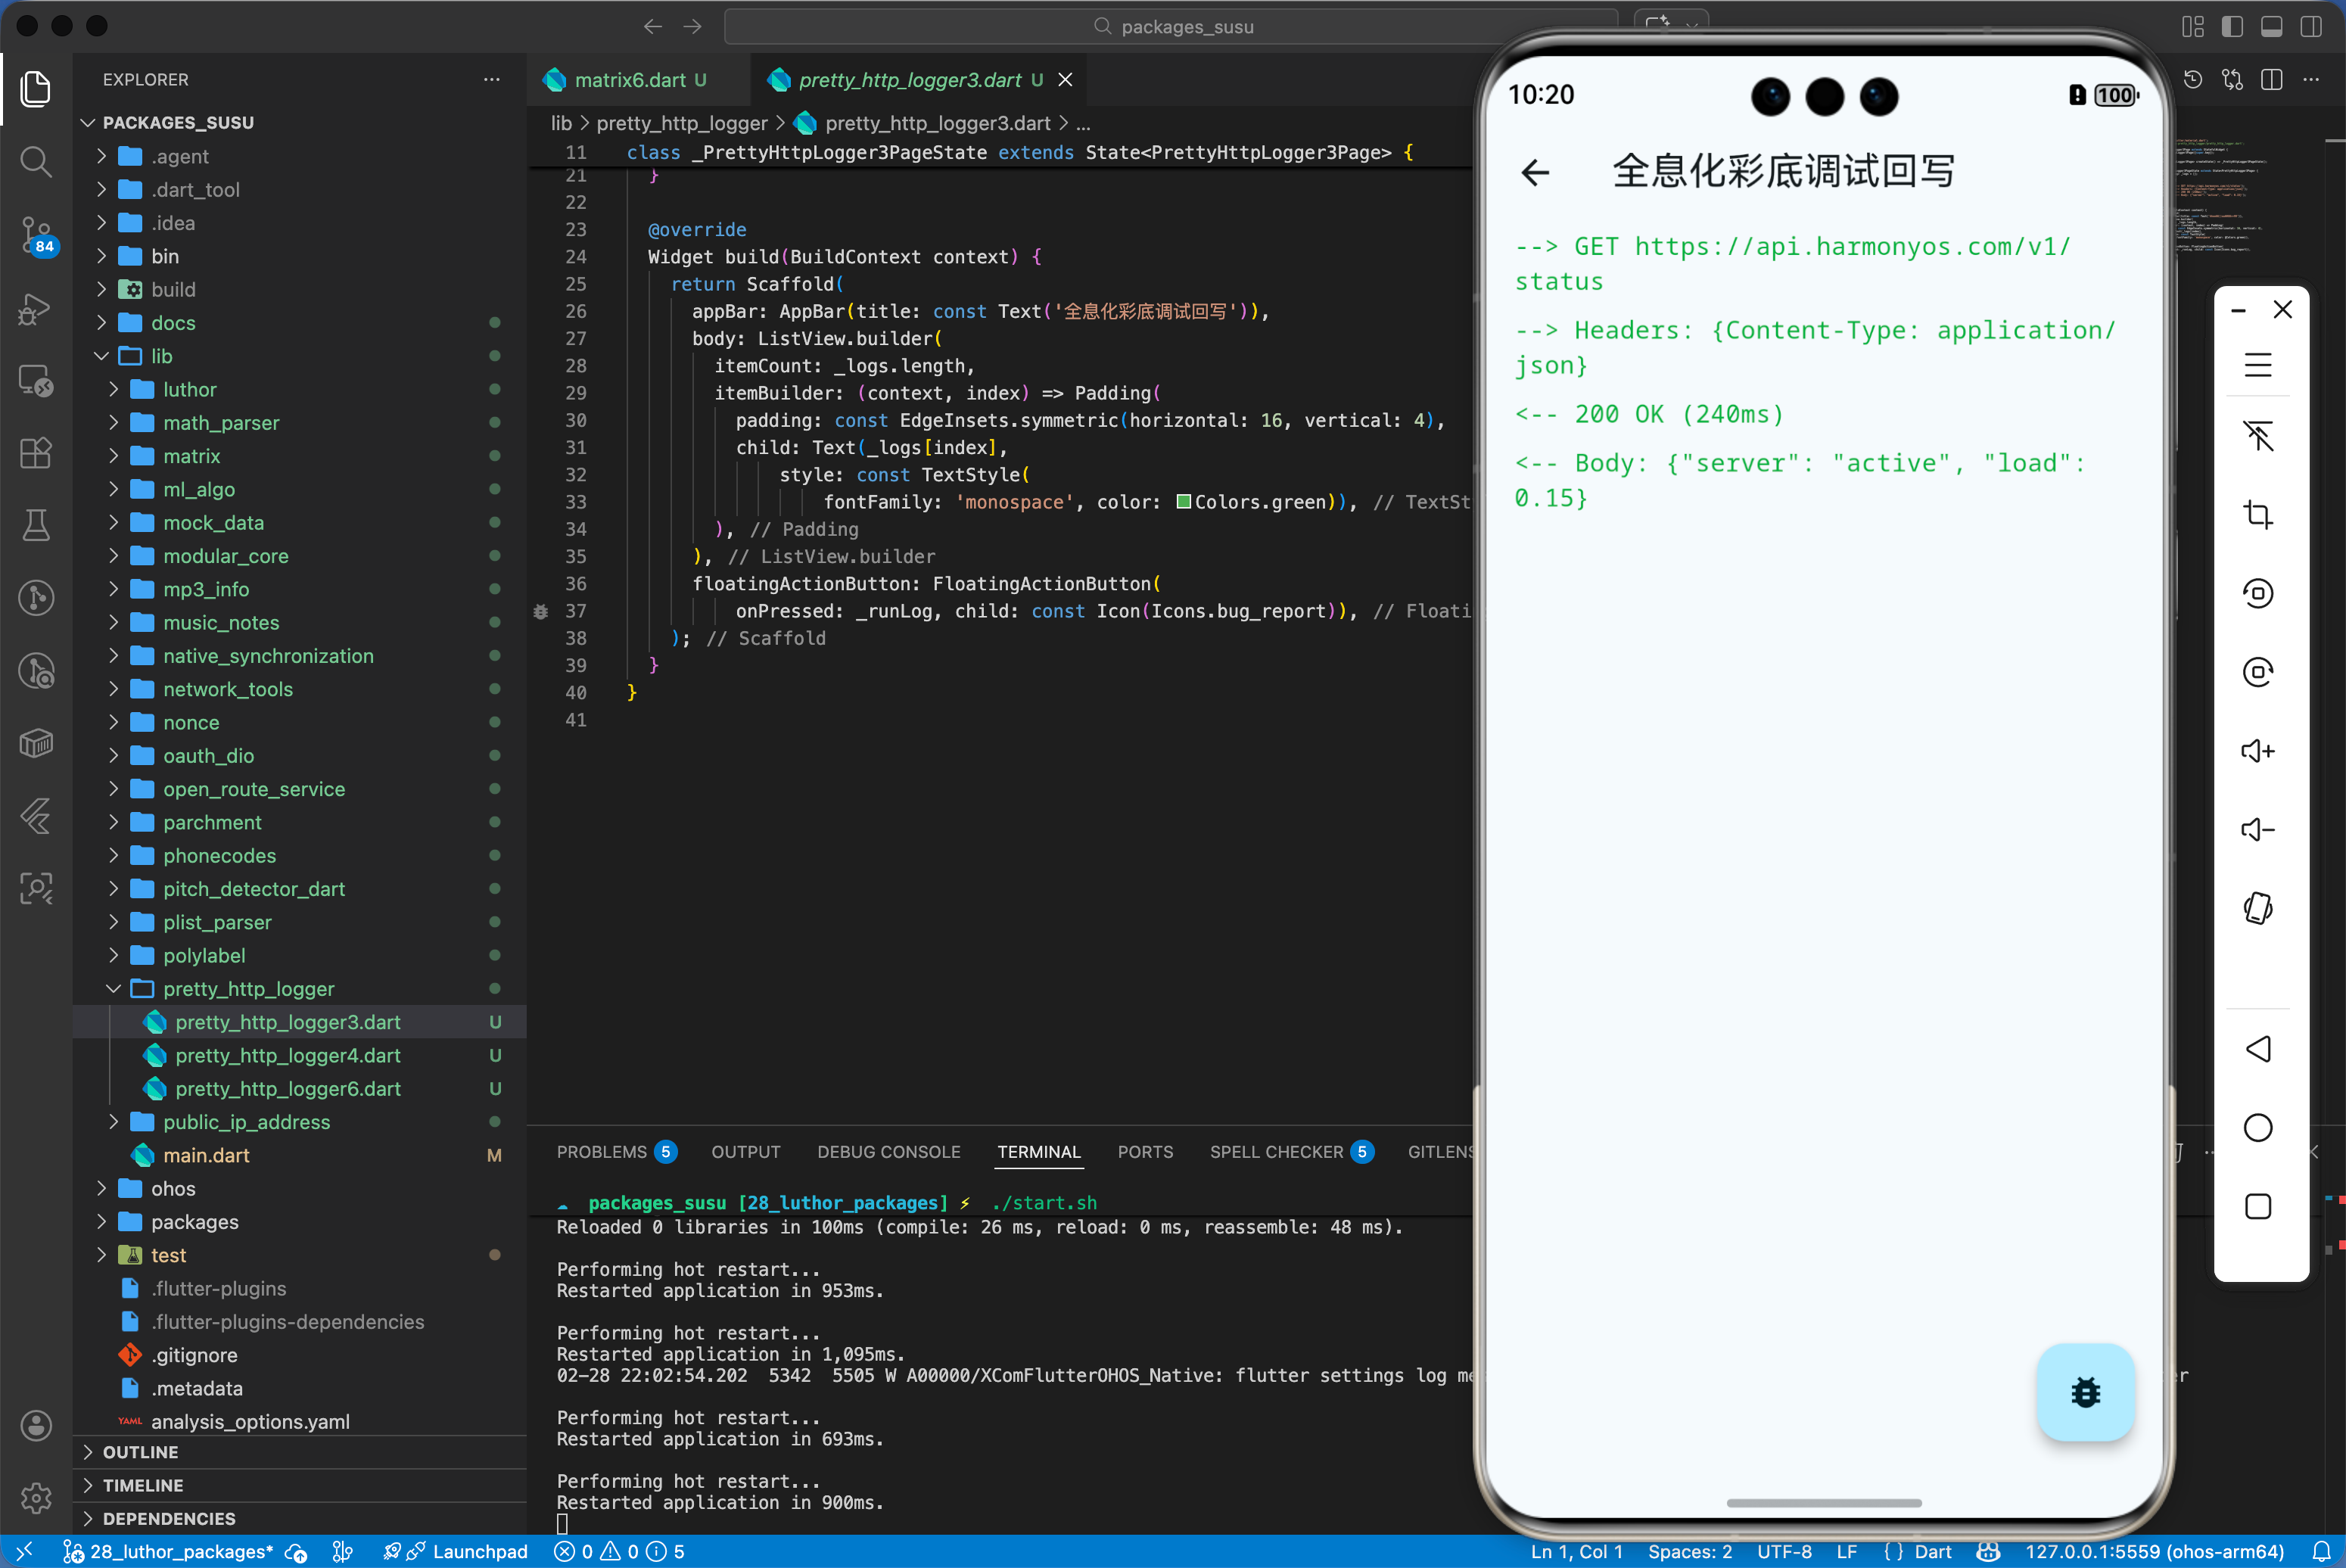Viewport: 2346px width, 1568px height.
Task: Toggle the secondary side bar layout icon
Action: point(2311,26)
